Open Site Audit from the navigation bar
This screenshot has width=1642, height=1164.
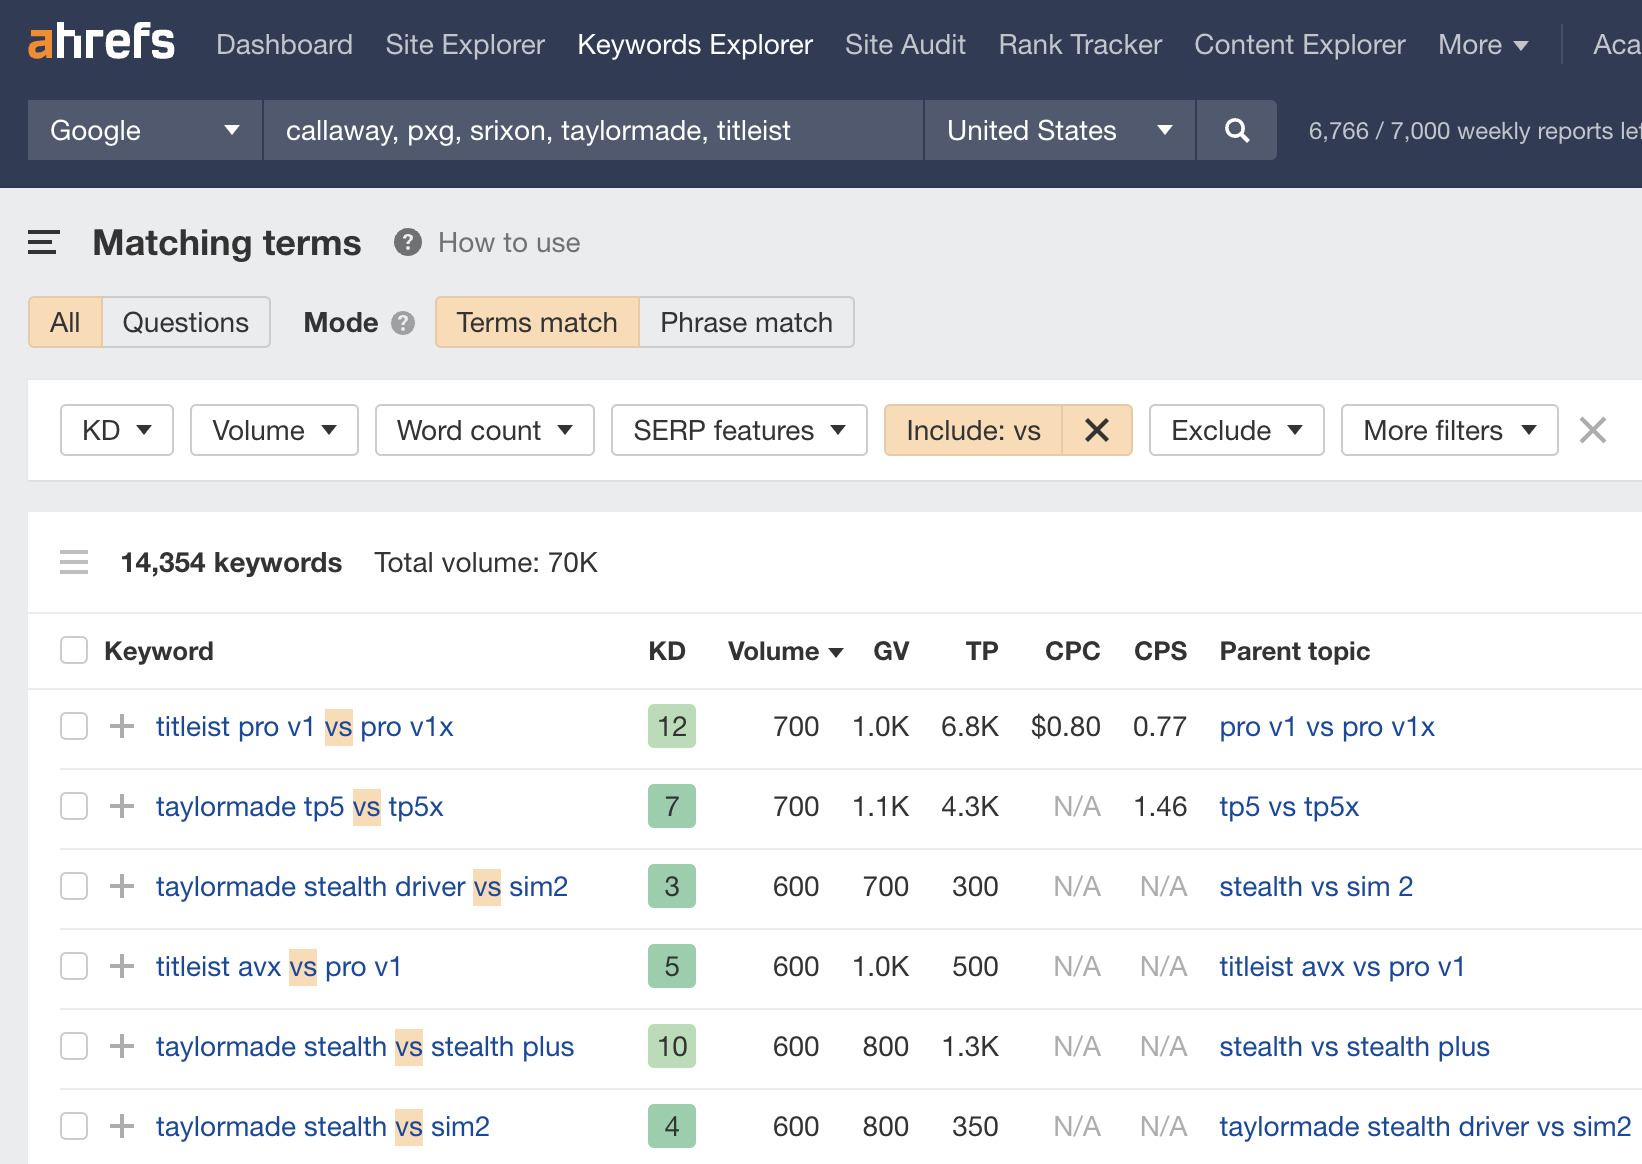click(904, 44)
